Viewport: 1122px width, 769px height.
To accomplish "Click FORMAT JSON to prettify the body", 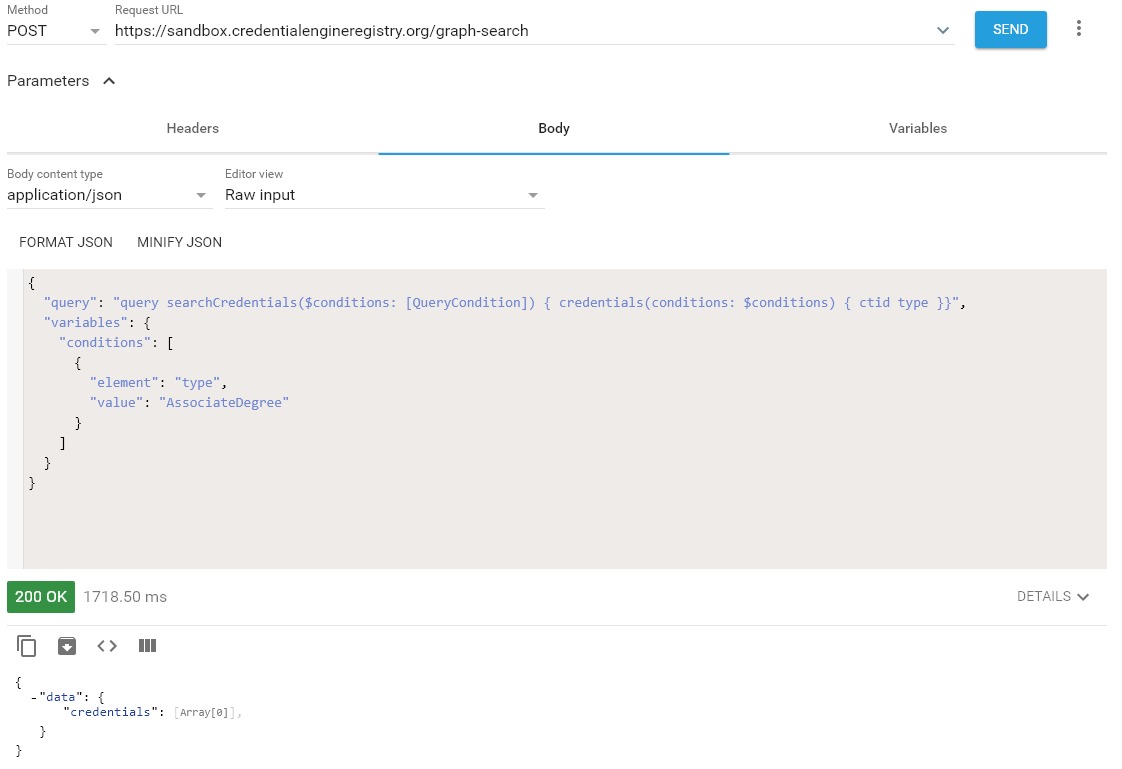I will pos(65,242).
